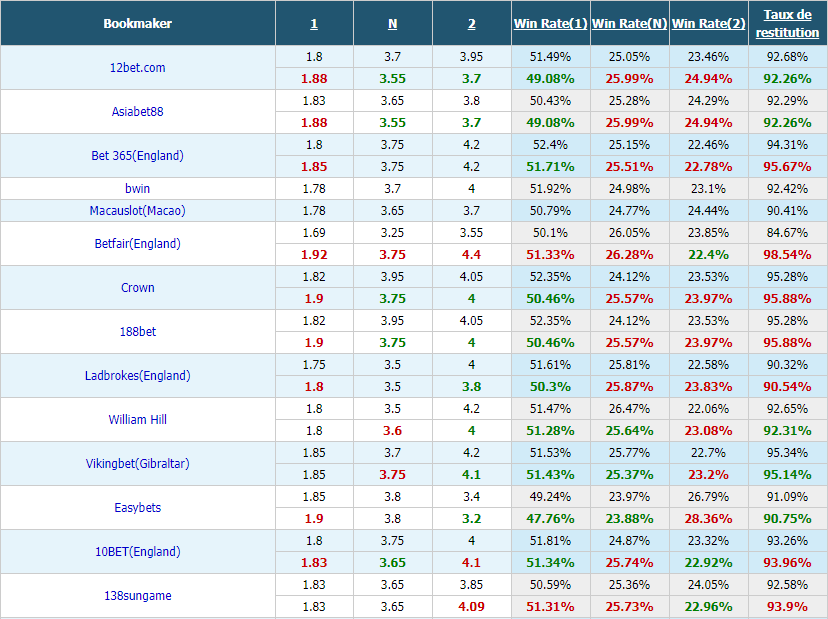Viewport: 828px width, 619px height.
Task: Select the red 93.9% value
Action: 787,607
